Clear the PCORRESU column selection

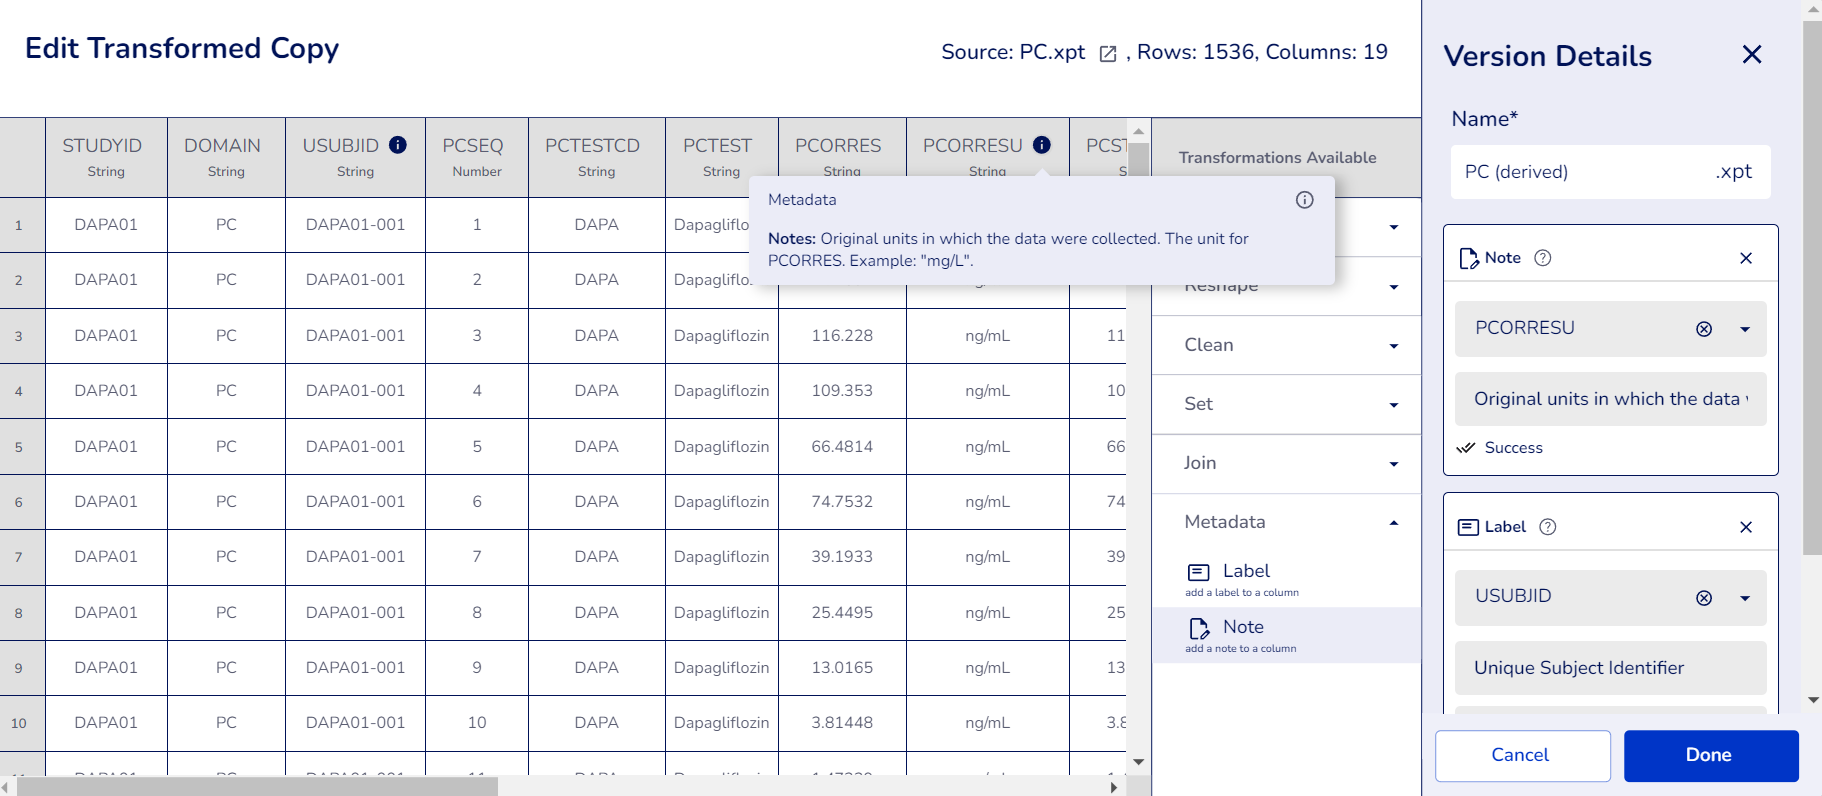[x=1704, y=329]
